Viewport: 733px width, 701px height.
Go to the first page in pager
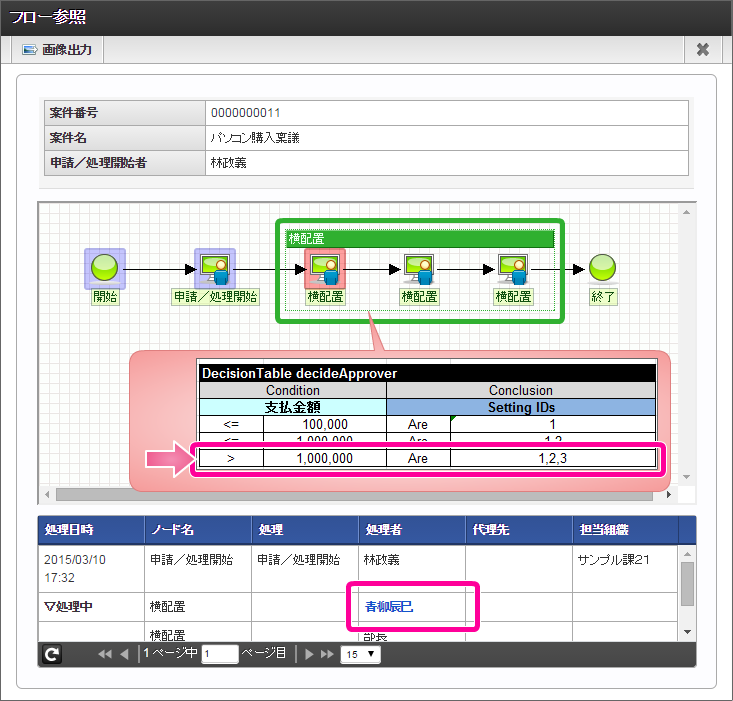click(x=105, y=654)
